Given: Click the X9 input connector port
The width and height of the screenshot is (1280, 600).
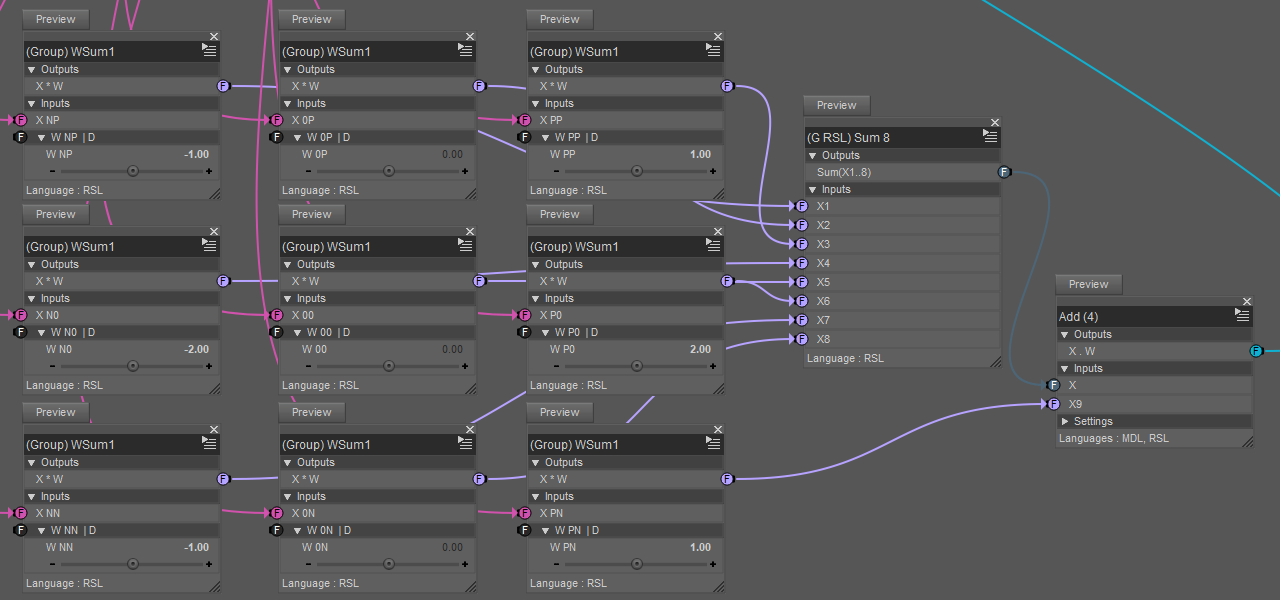Looking at the screenshot, I should [x=1053, y=404].
